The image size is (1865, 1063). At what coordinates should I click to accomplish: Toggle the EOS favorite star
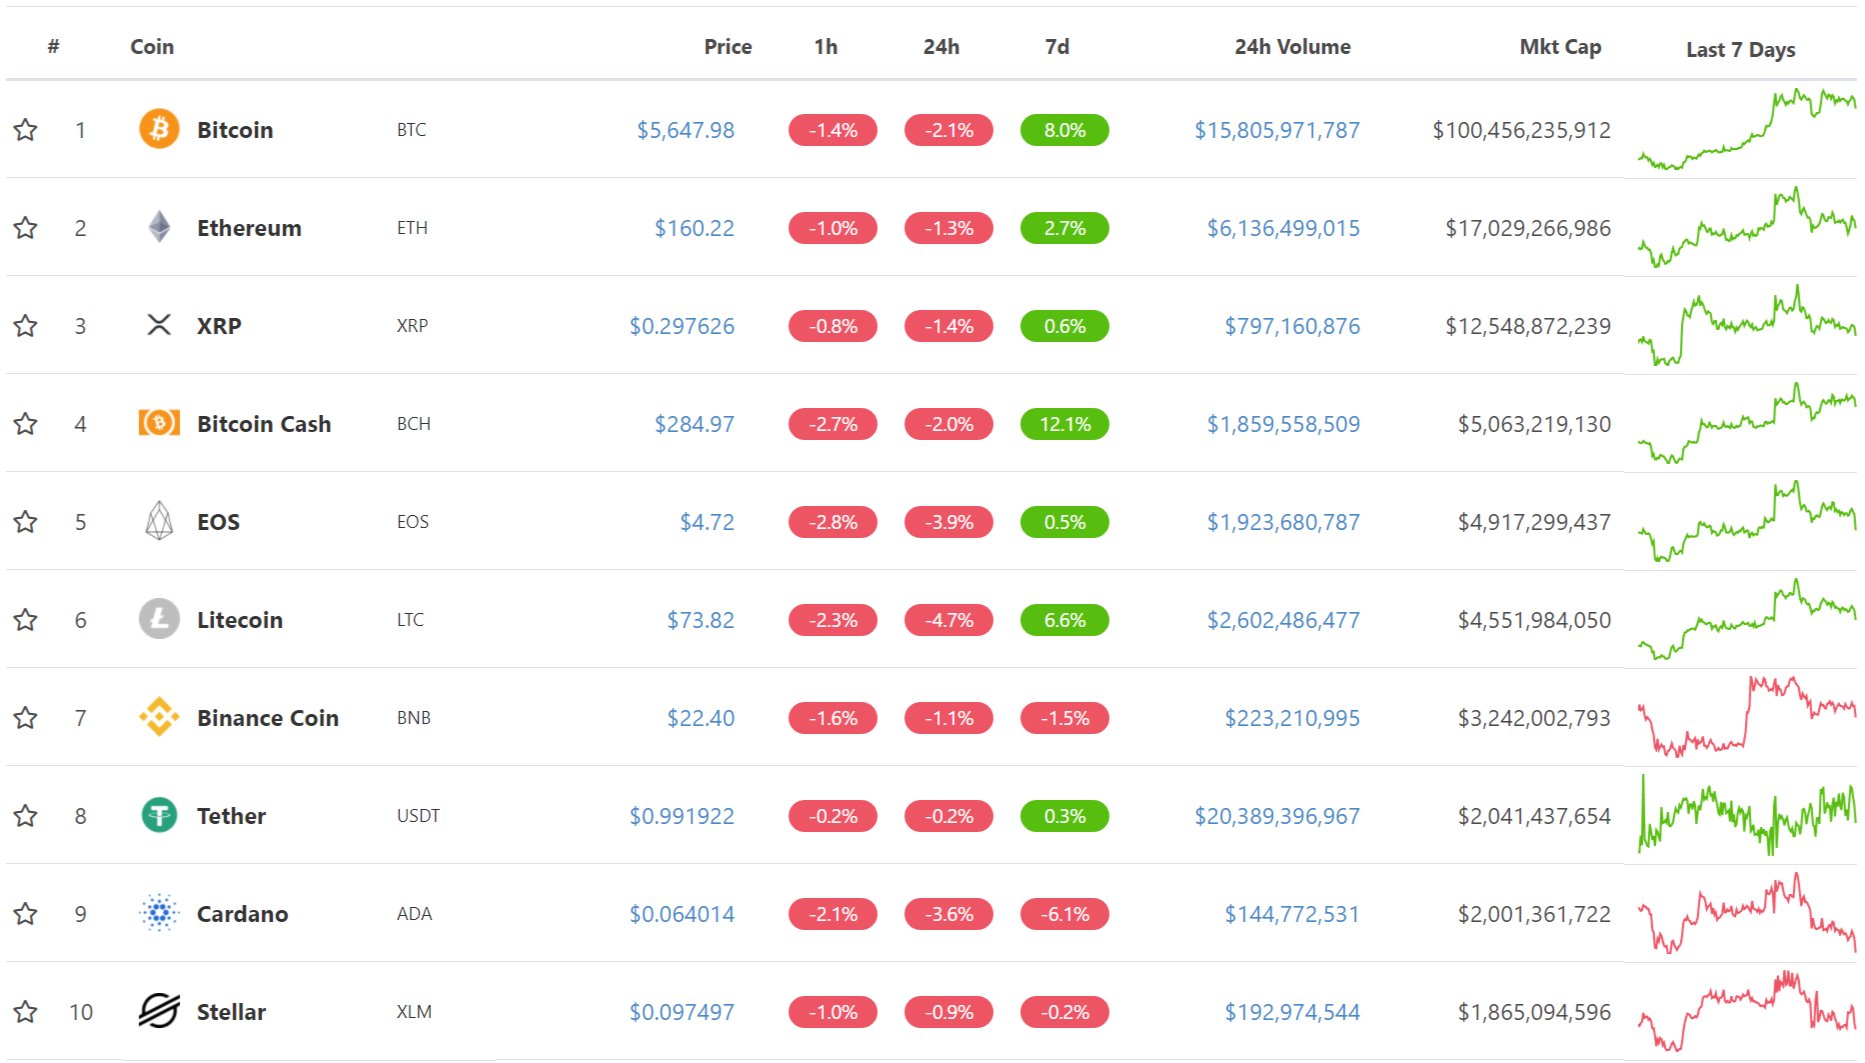click(26, 521)
